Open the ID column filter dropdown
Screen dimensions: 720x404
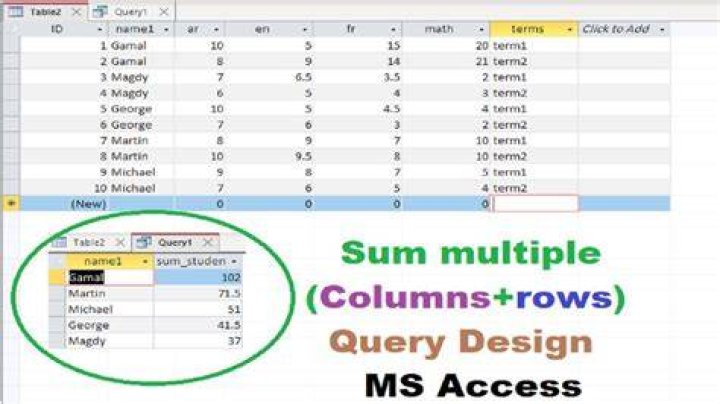tap(100, 30)
